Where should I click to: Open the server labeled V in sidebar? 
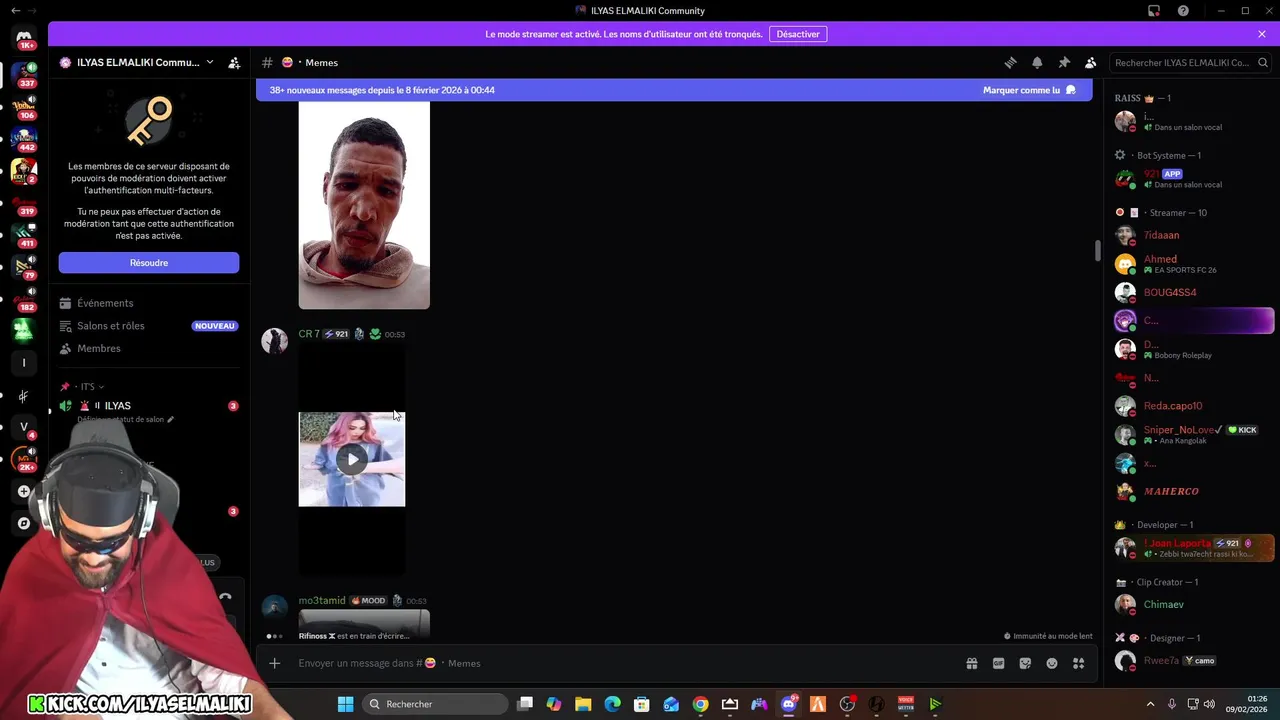[x=24, y=427]
